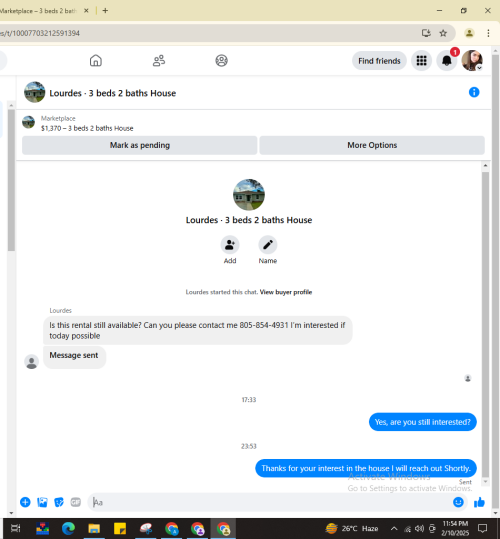Edit chat name with pencil icon
This screenshot has width=500, height=539.
coord(268,245)
